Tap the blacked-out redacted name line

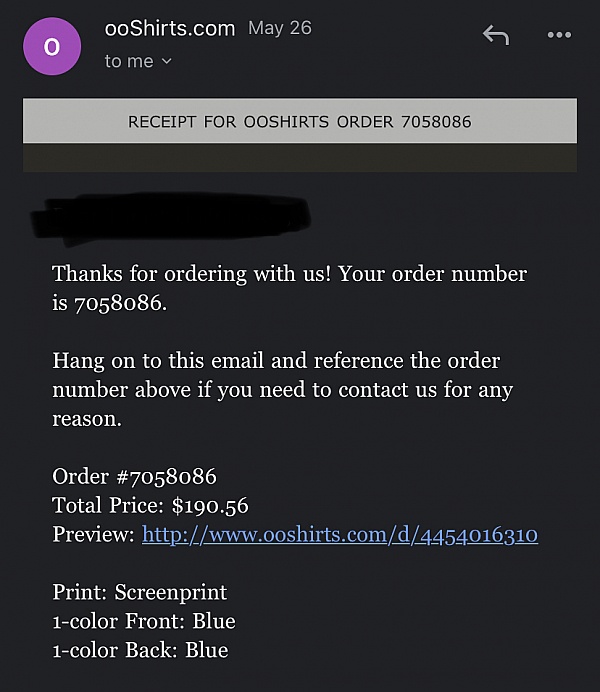coord(171,217)
